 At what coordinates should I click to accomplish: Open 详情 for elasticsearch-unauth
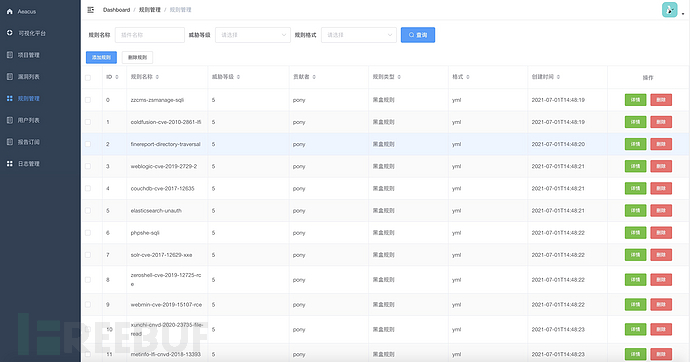point(635,211)
